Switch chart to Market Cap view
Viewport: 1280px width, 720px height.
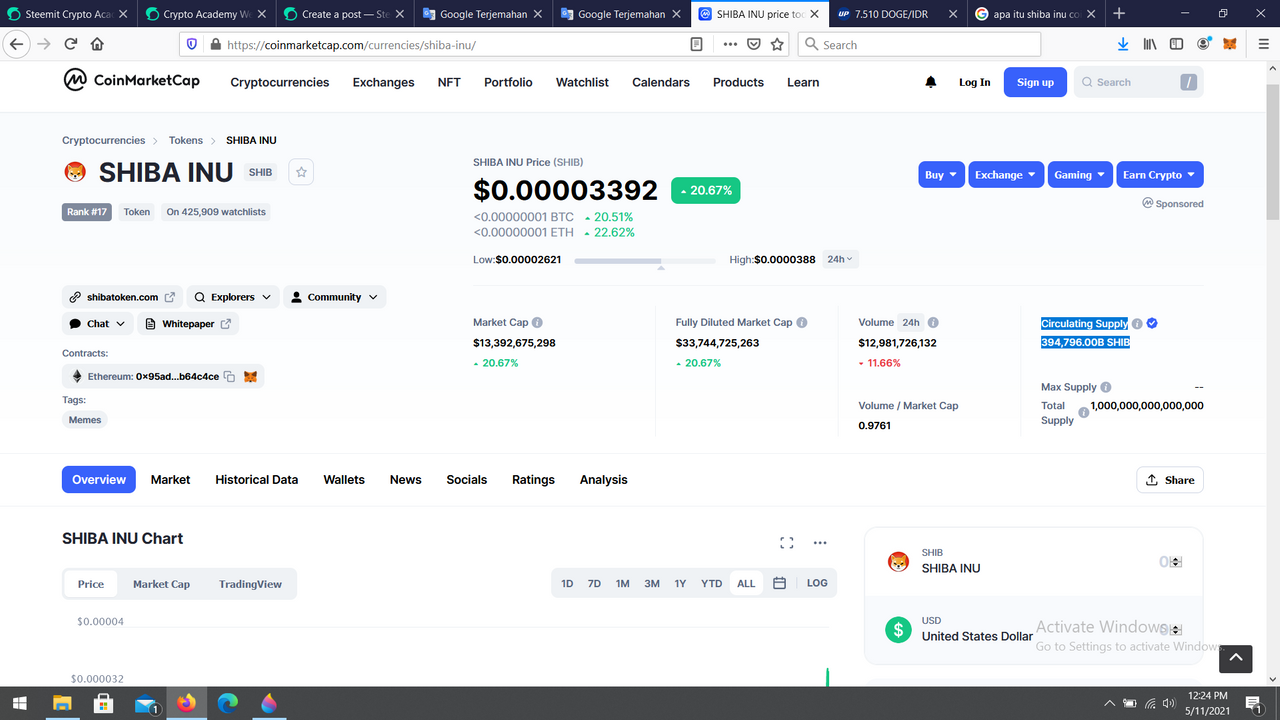tap(161, 584)
